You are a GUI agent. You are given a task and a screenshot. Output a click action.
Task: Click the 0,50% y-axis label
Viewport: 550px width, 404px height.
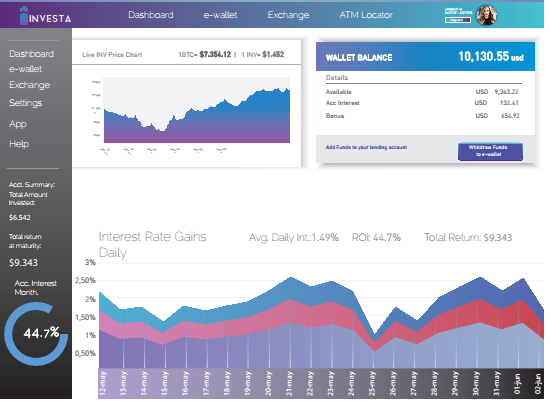pyautogui.click(x=85, y=353)
